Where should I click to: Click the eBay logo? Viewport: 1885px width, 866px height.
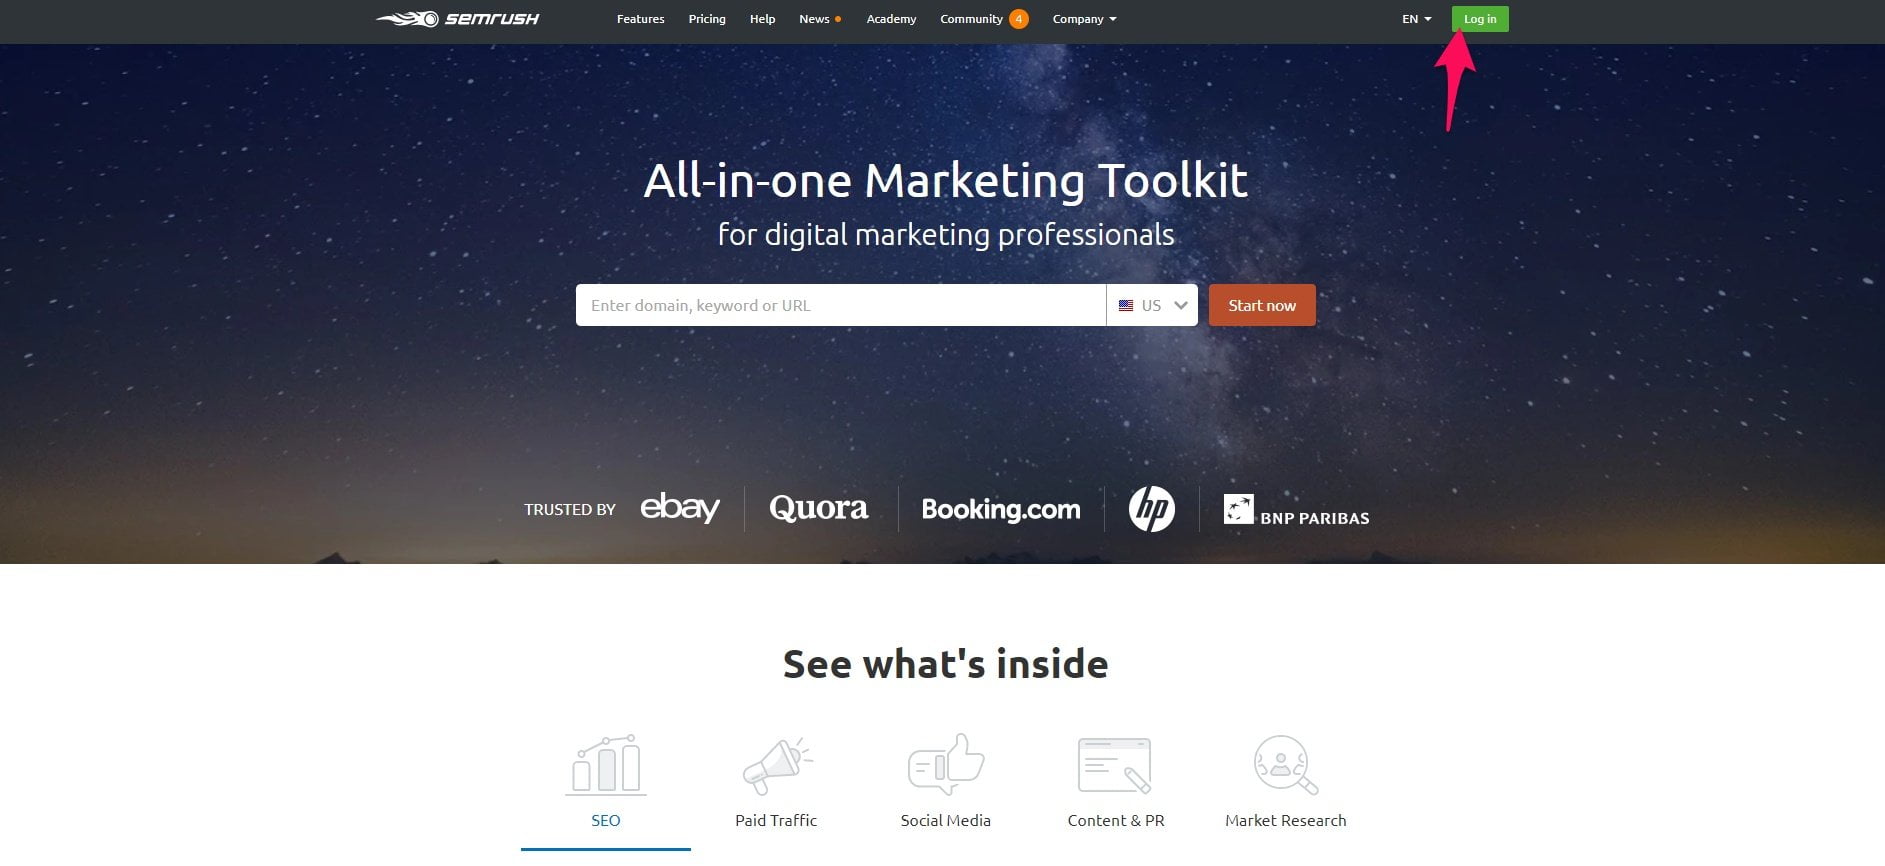tap(680, 508)
